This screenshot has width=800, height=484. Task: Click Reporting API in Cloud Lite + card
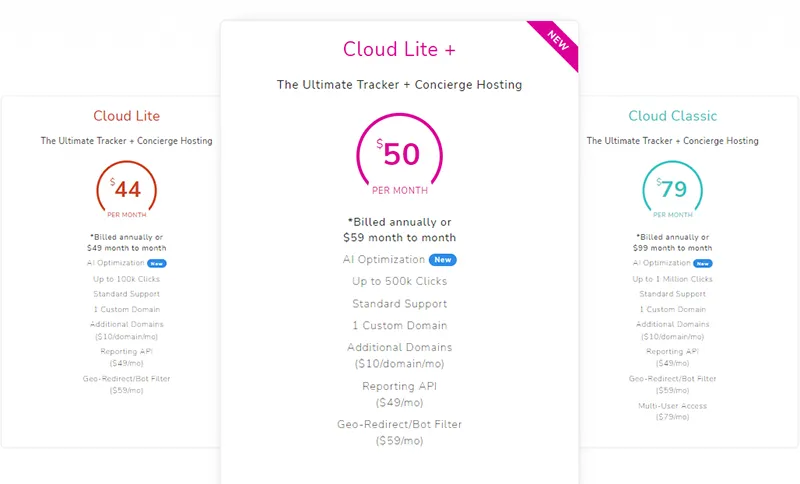tap(400, 386)
